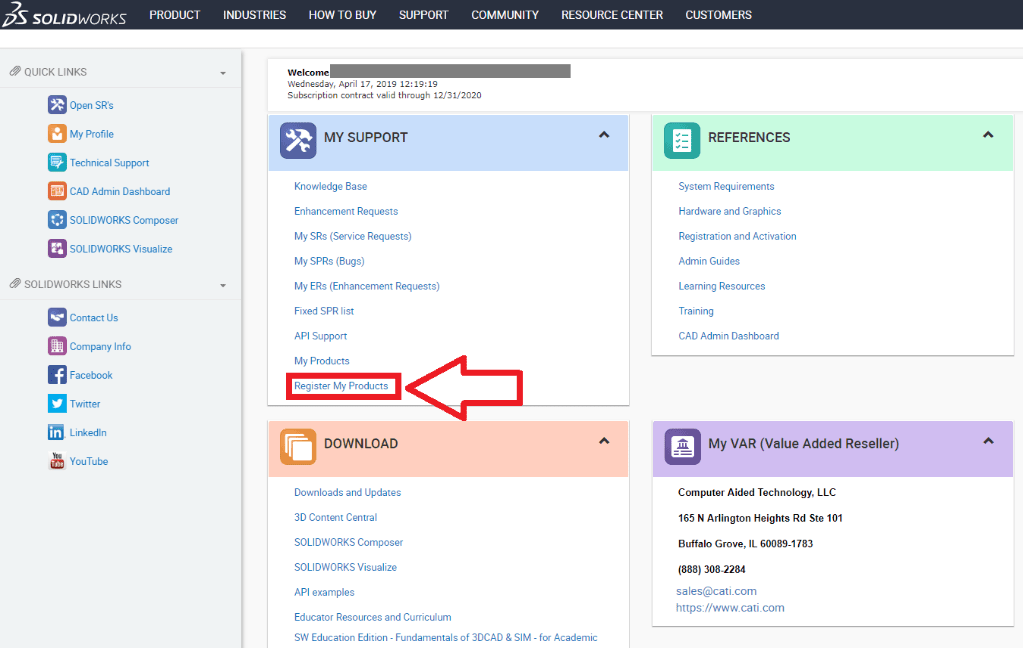This screenshot has width=1023, height=648.
Task: Collapse the Download panel
Action: 604,441
